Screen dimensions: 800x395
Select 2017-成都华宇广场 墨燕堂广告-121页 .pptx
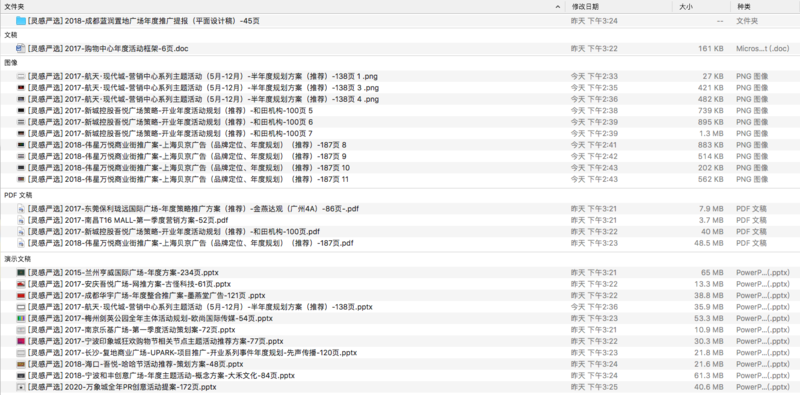pos(147,295)
